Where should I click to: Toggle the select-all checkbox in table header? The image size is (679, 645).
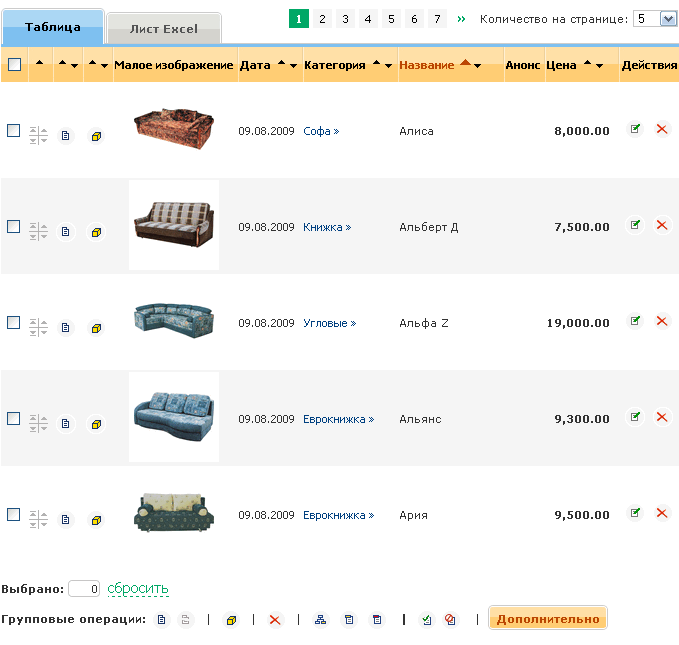14,65
